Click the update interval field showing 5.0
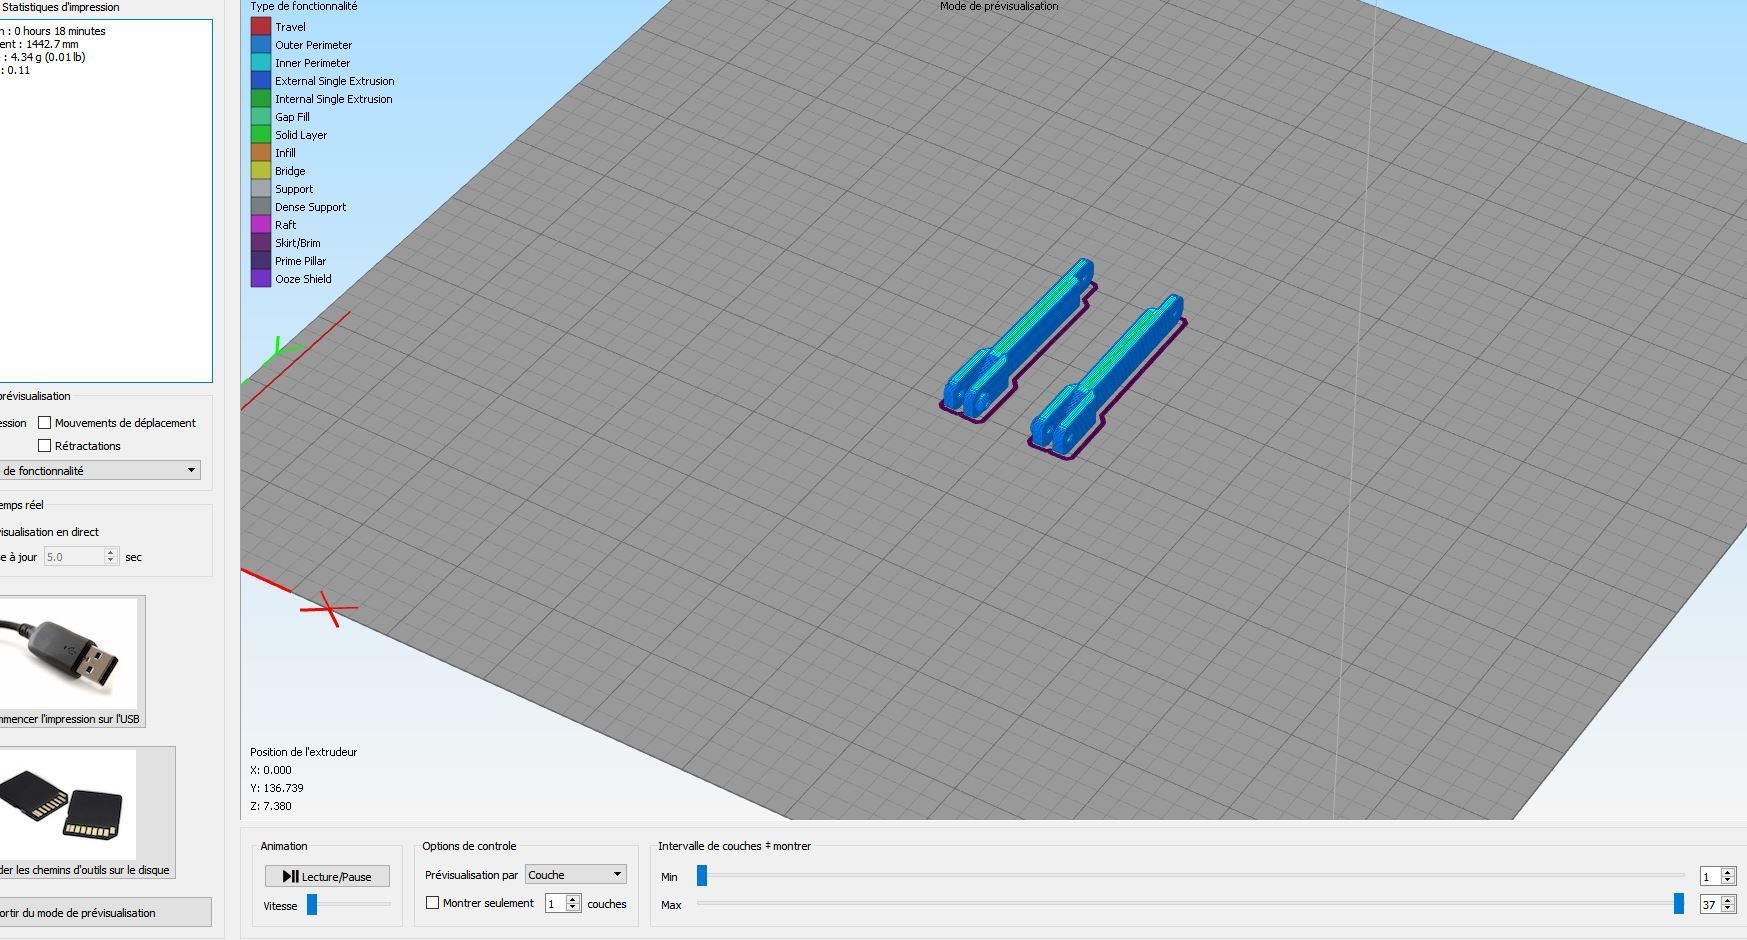Image resolution: width=1747 pixels, height=940 pixels. click(73, 557)
